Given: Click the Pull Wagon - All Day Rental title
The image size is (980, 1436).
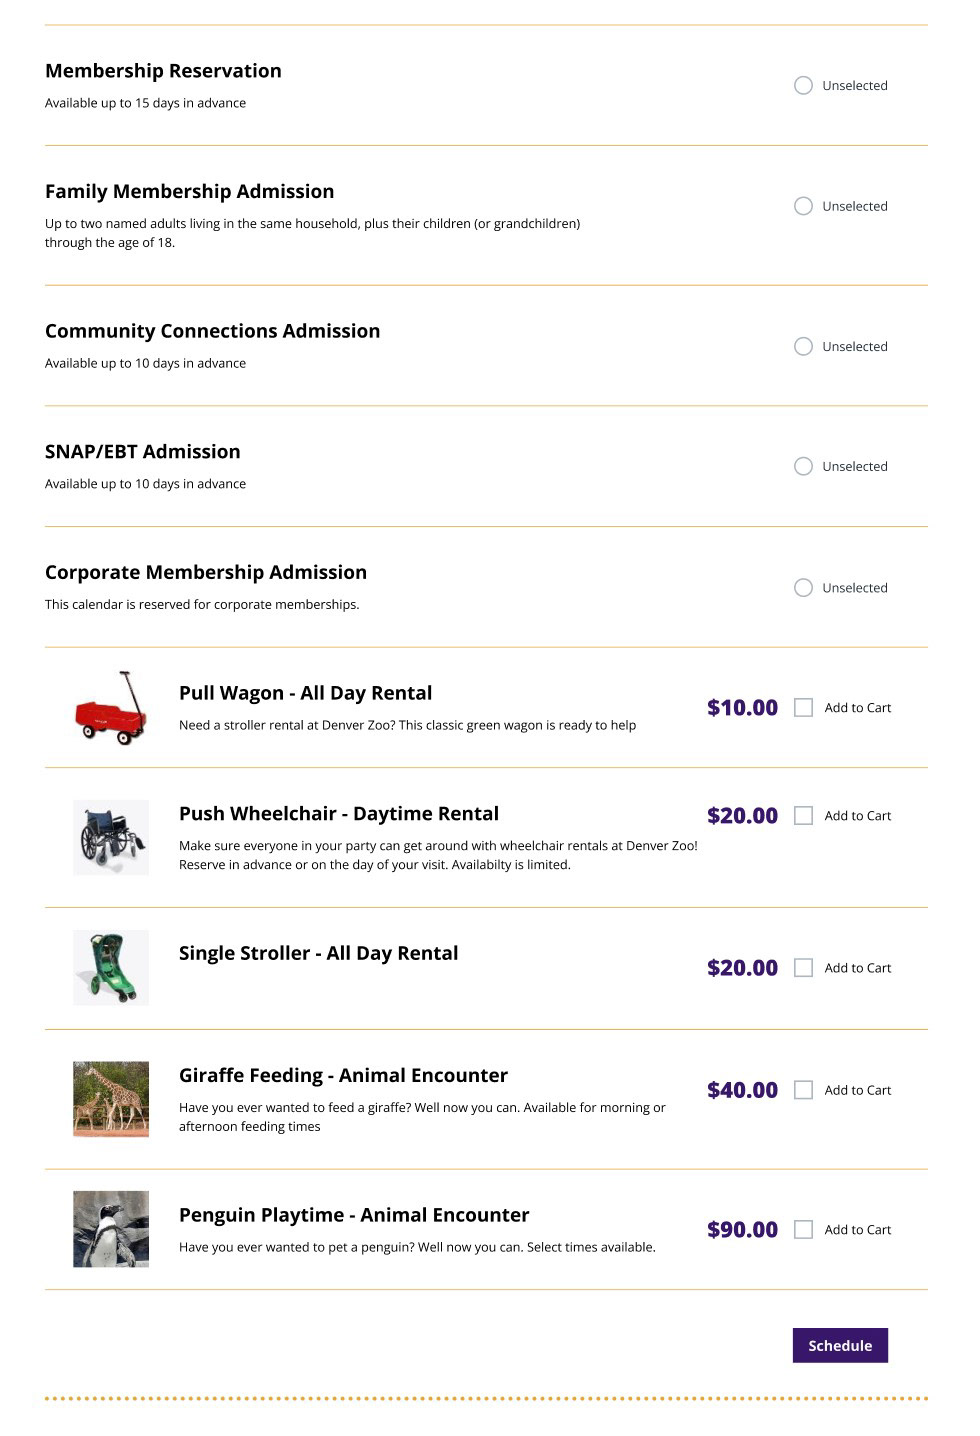Looking at the screenshot, I should point(306,693).
